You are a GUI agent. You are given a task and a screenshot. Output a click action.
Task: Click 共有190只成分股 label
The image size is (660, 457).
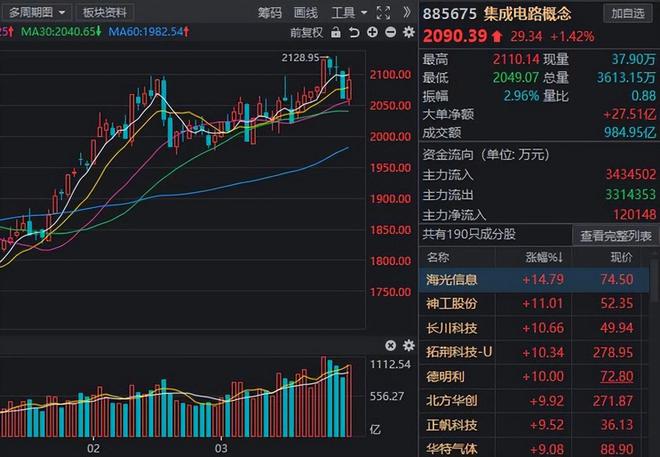tap(469, 234)
